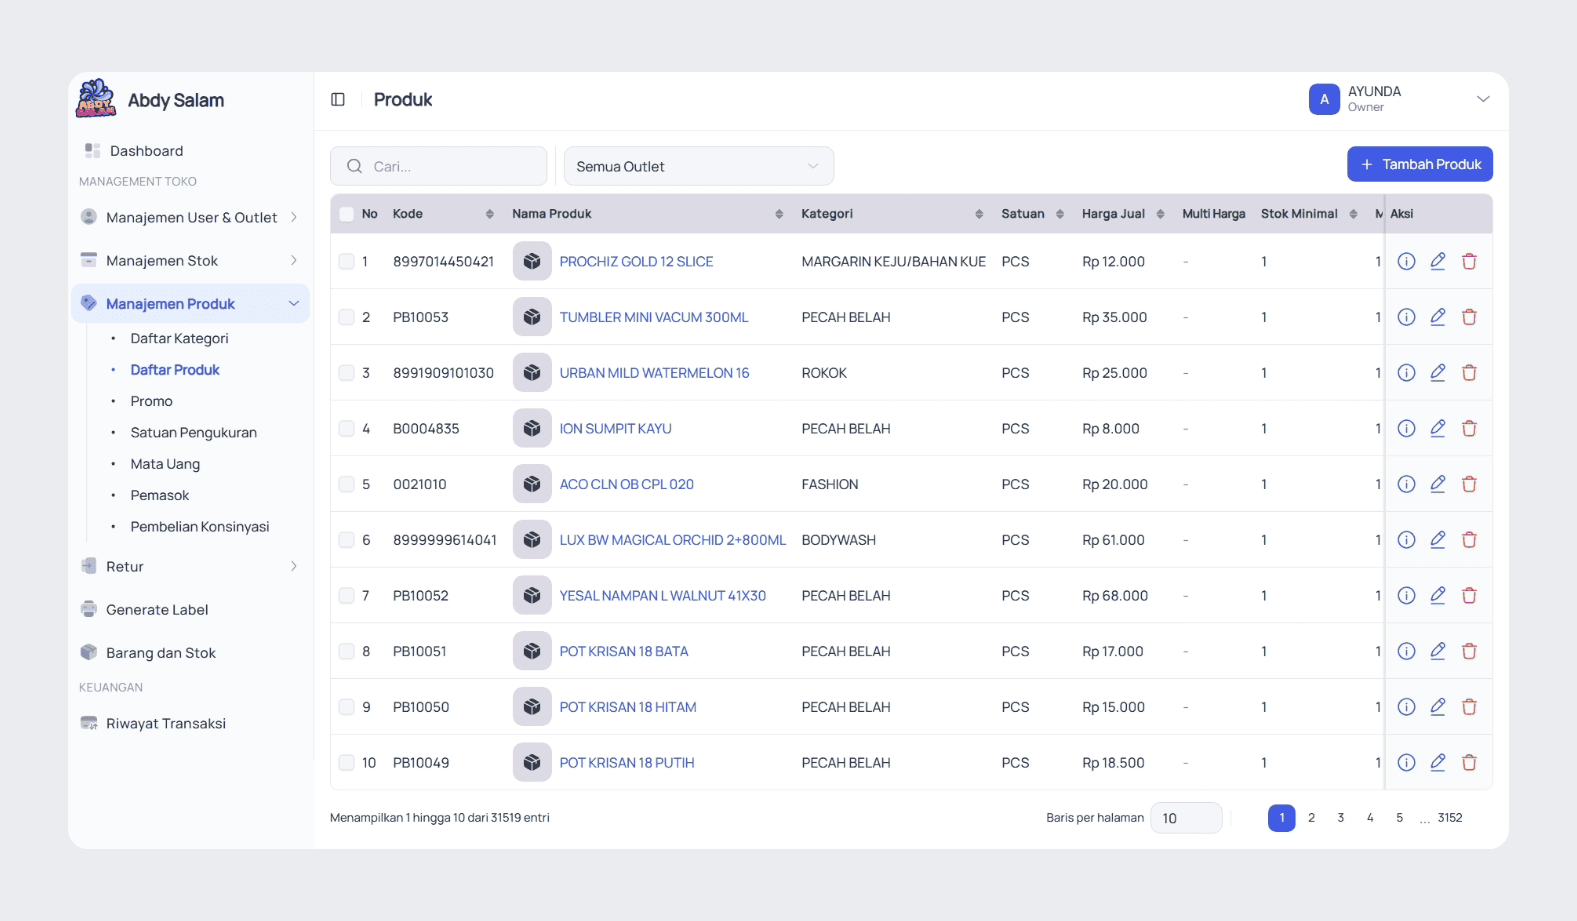Expand Manajemen User & Outlet menu

190,217
